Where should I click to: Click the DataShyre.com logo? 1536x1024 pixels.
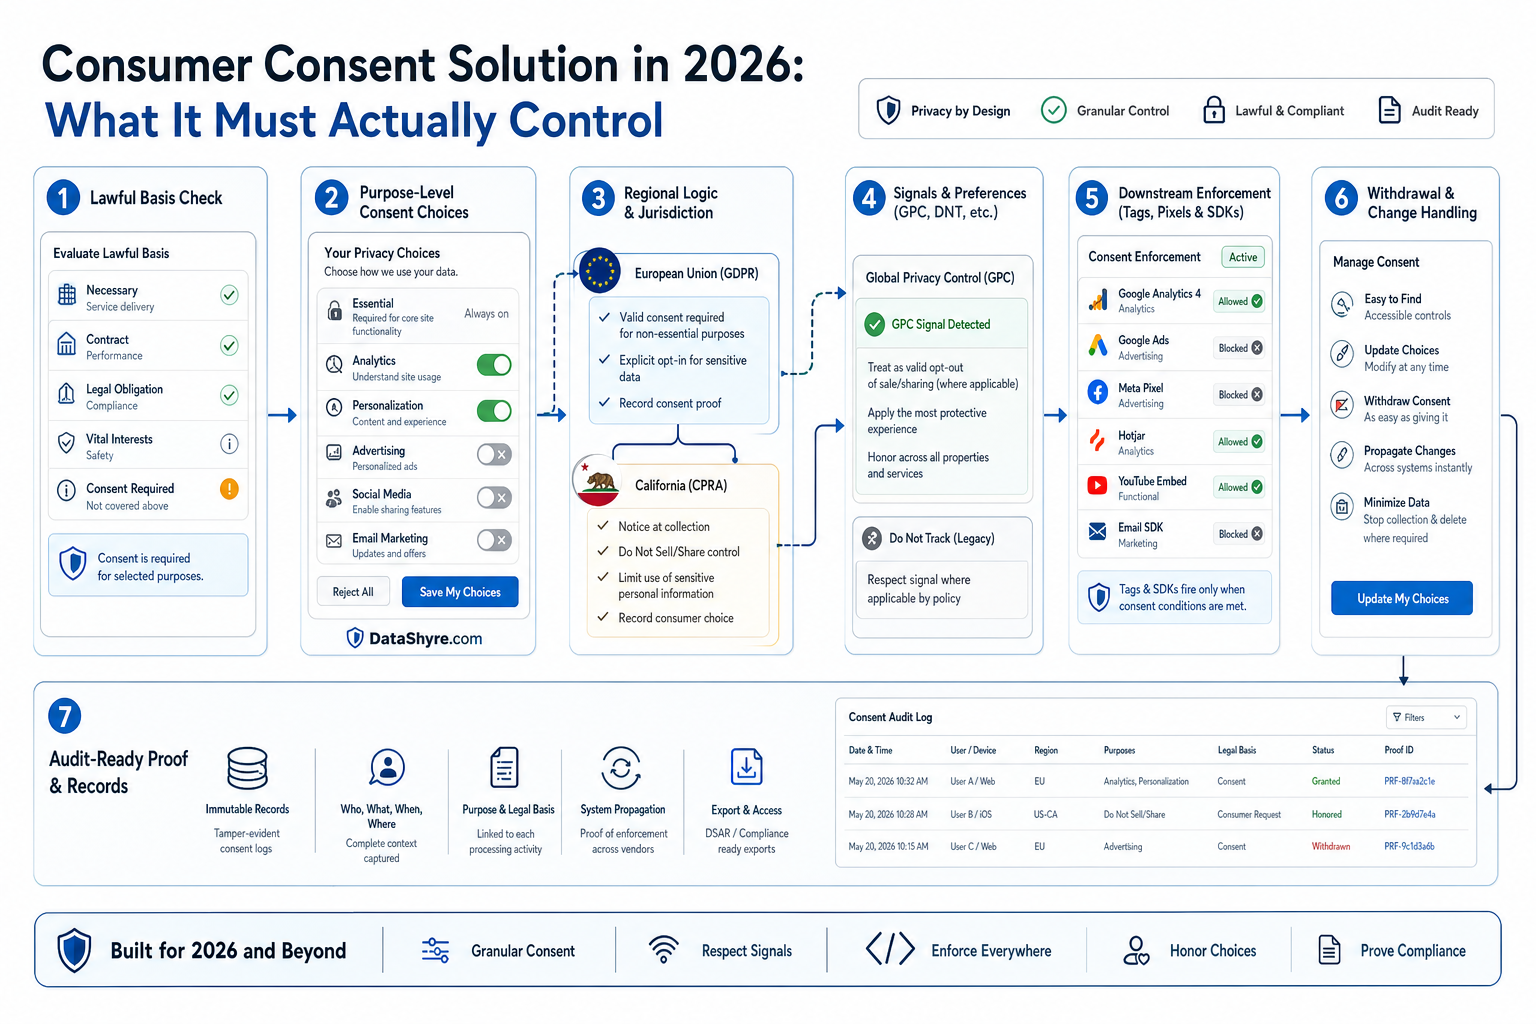(x=414, y=638)
